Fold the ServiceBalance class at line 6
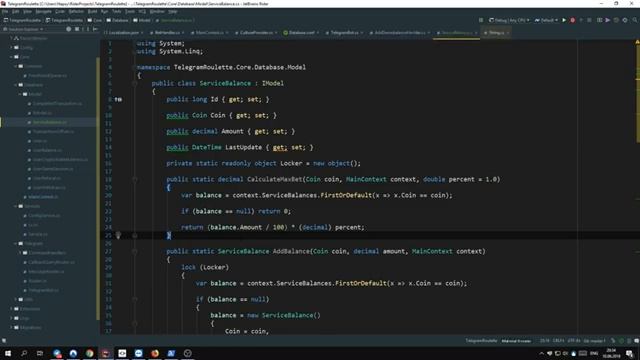640x360 pixels. click(x=134, y=83)
